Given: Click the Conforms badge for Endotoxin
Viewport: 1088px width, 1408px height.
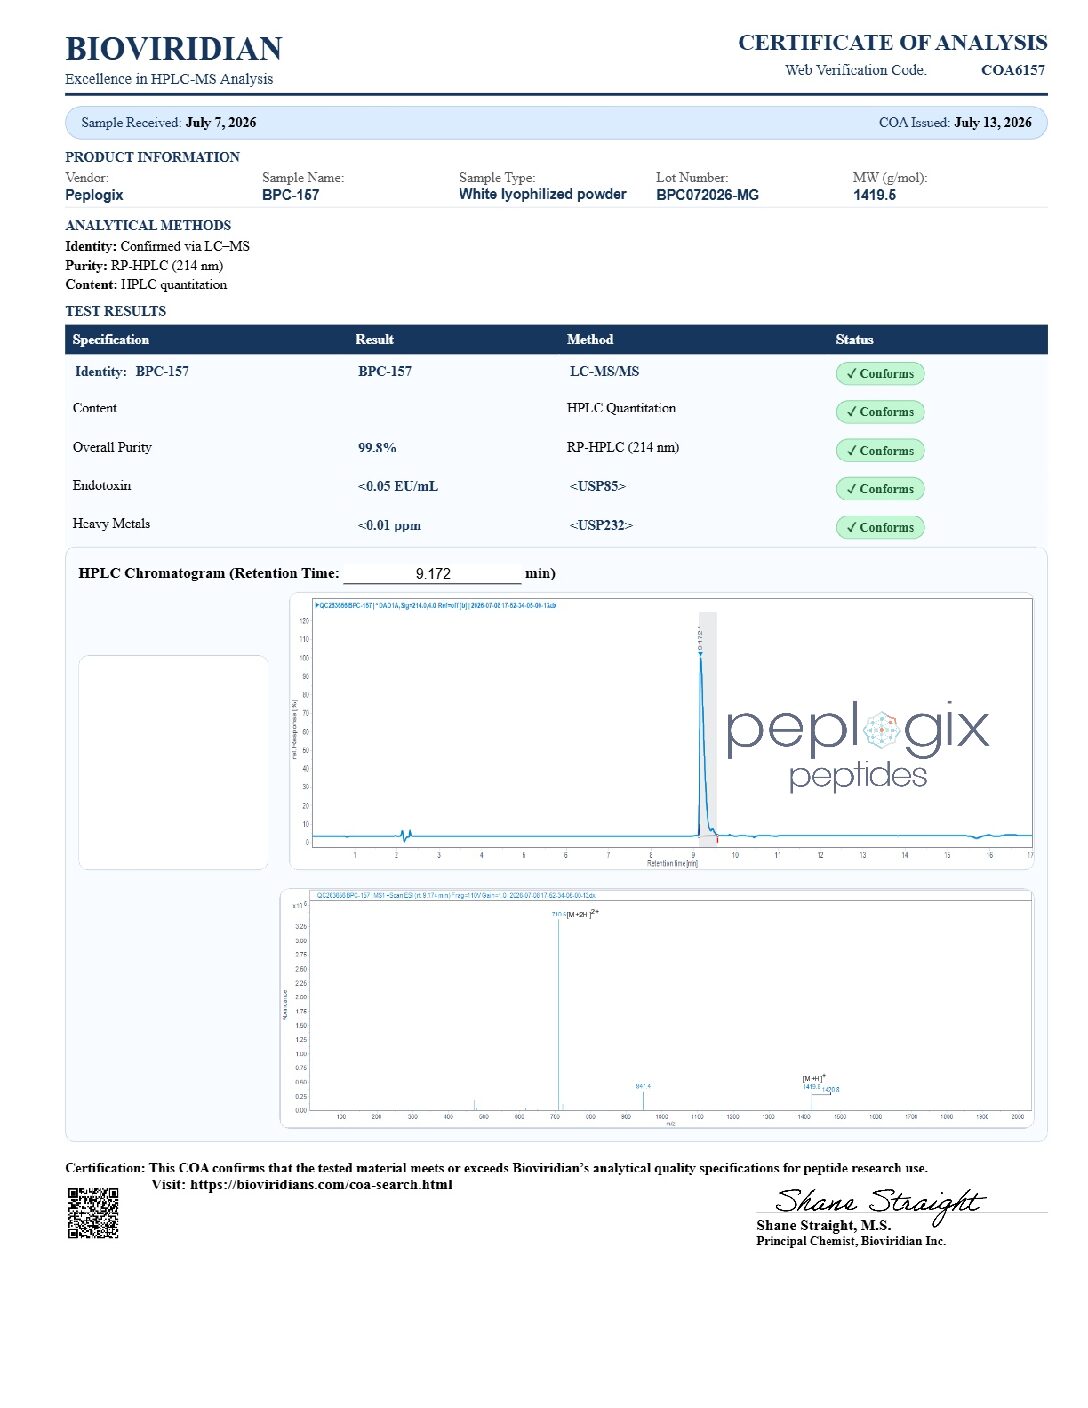Looking at the screenshot, I should 880,489.
